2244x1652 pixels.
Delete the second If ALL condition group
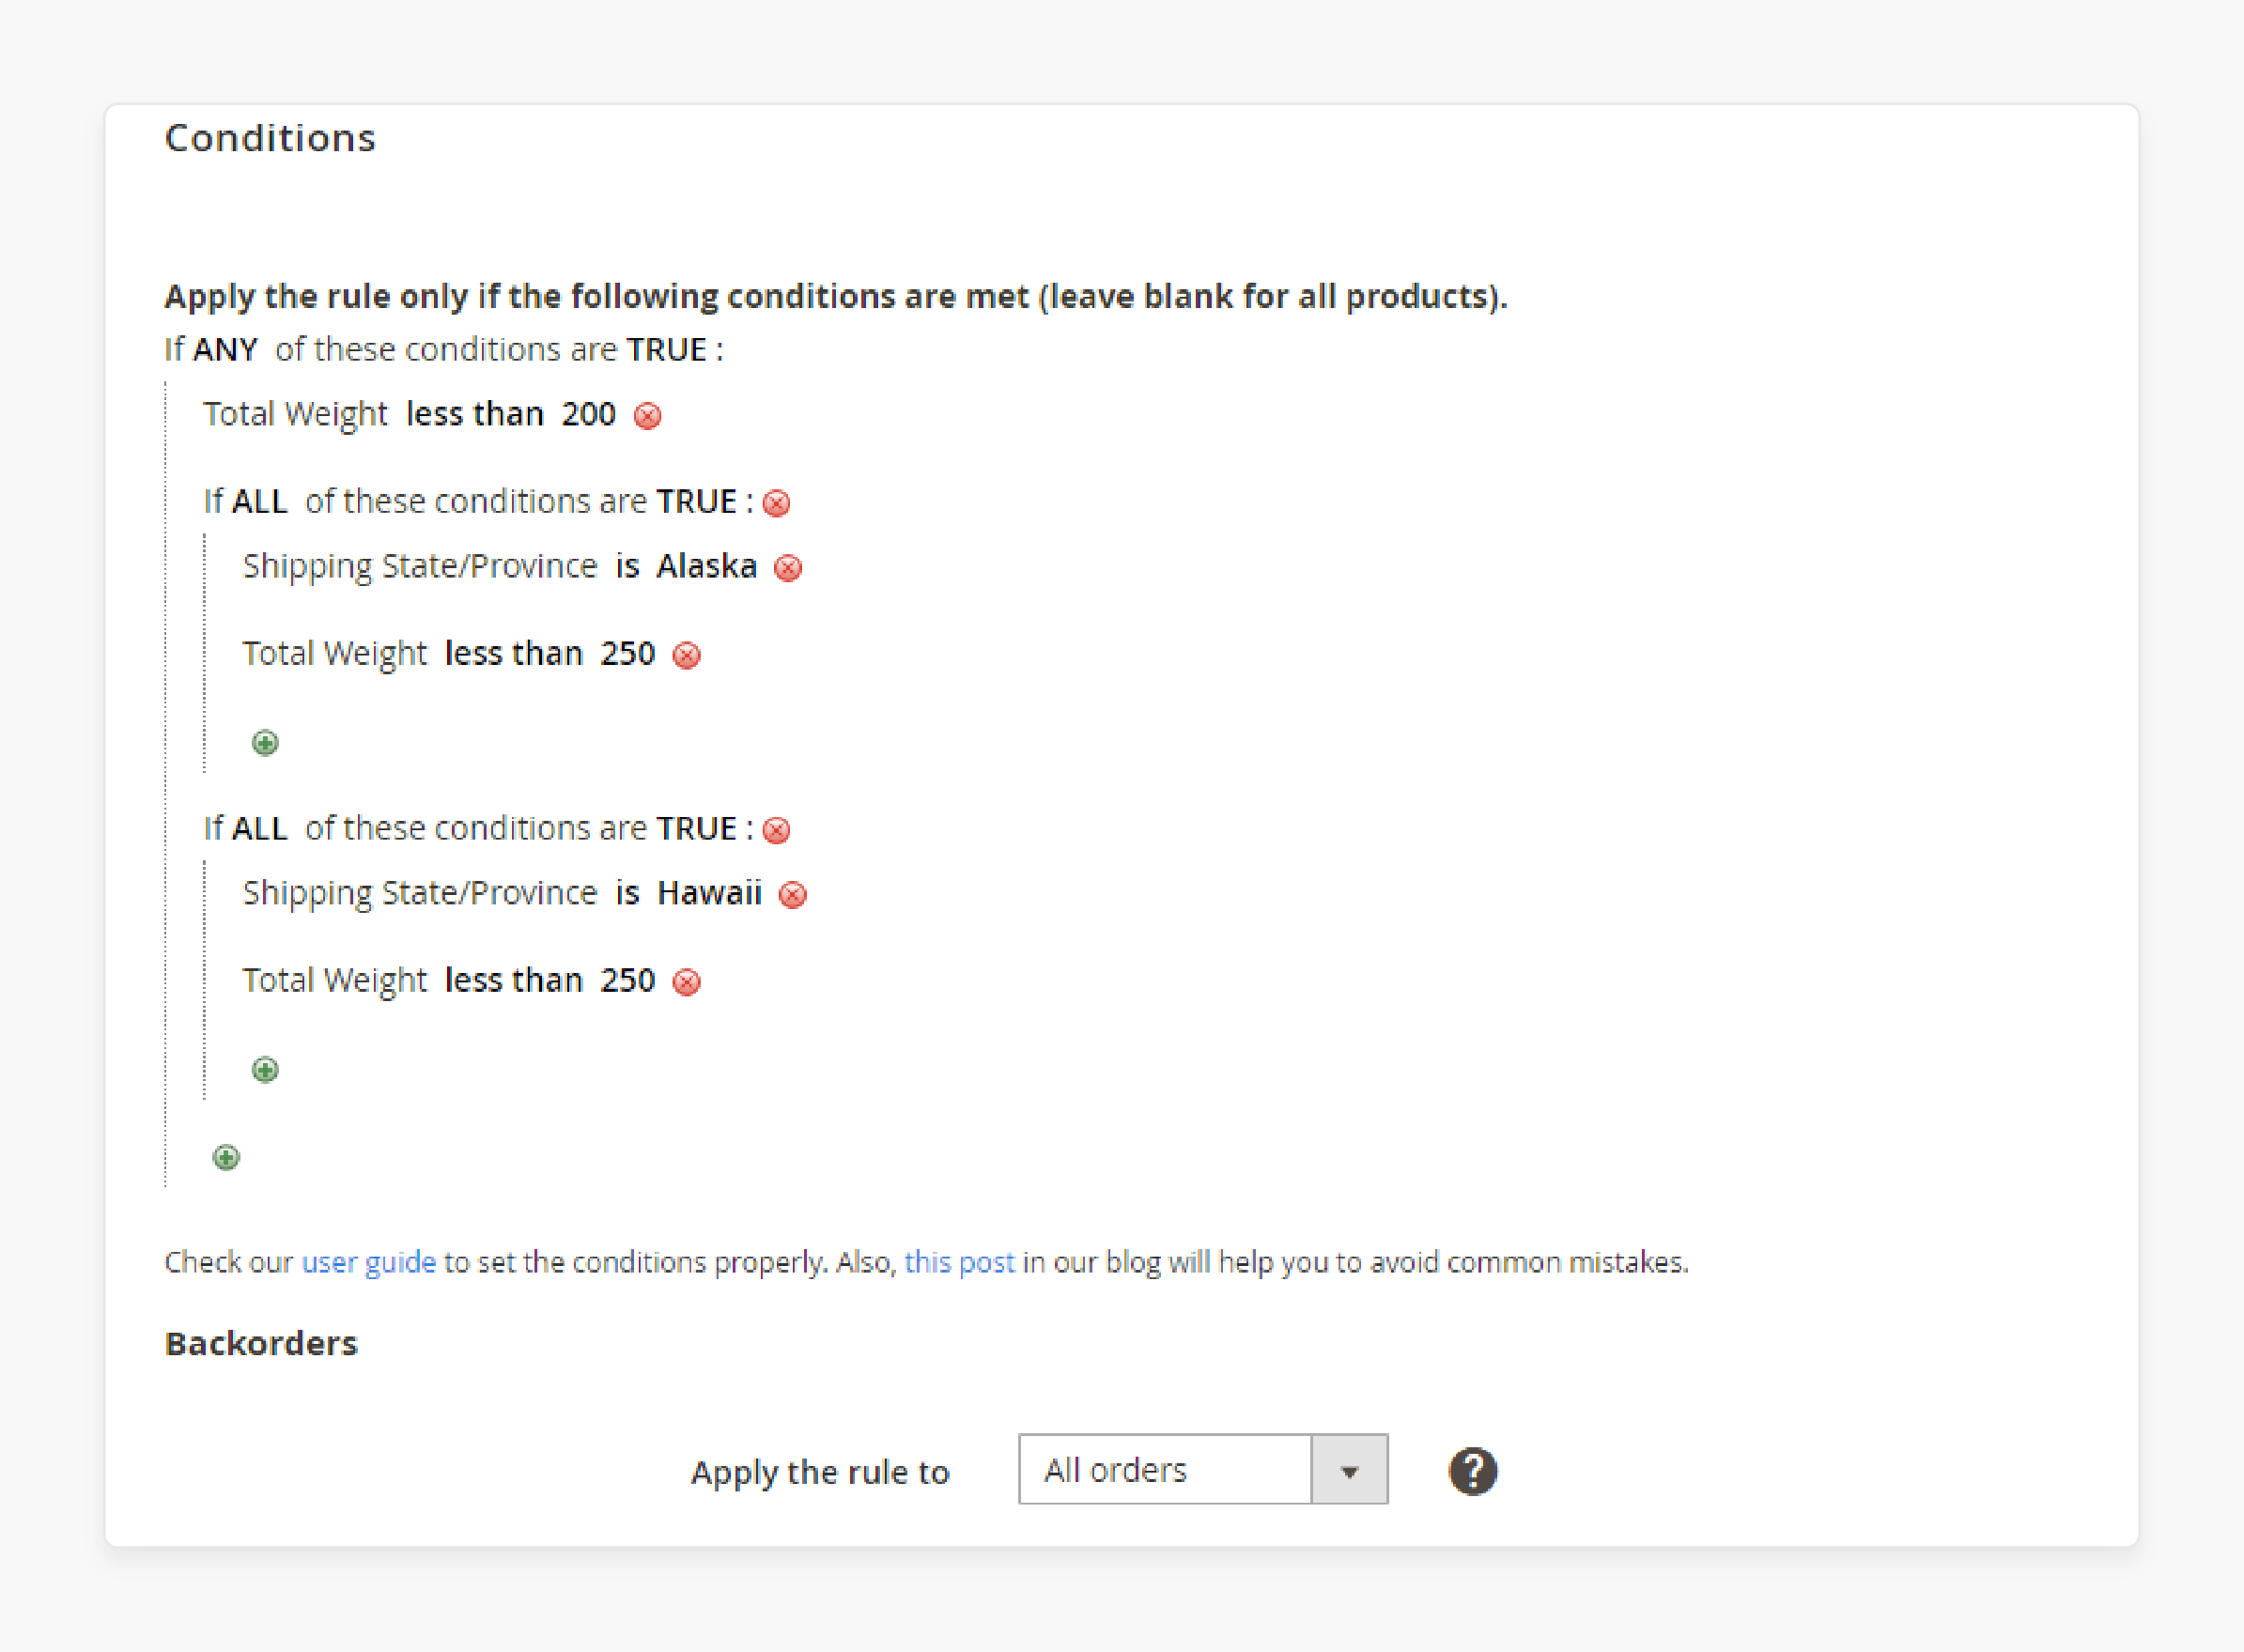776,830
